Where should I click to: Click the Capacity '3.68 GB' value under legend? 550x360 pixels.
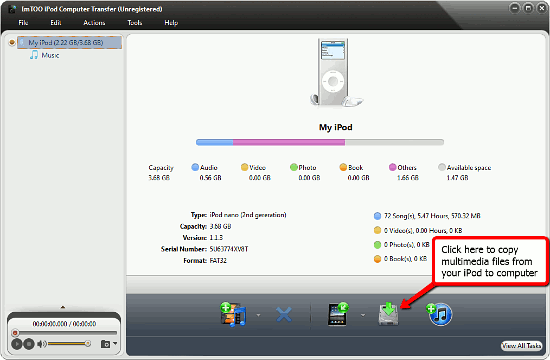(x=159, y=178)
